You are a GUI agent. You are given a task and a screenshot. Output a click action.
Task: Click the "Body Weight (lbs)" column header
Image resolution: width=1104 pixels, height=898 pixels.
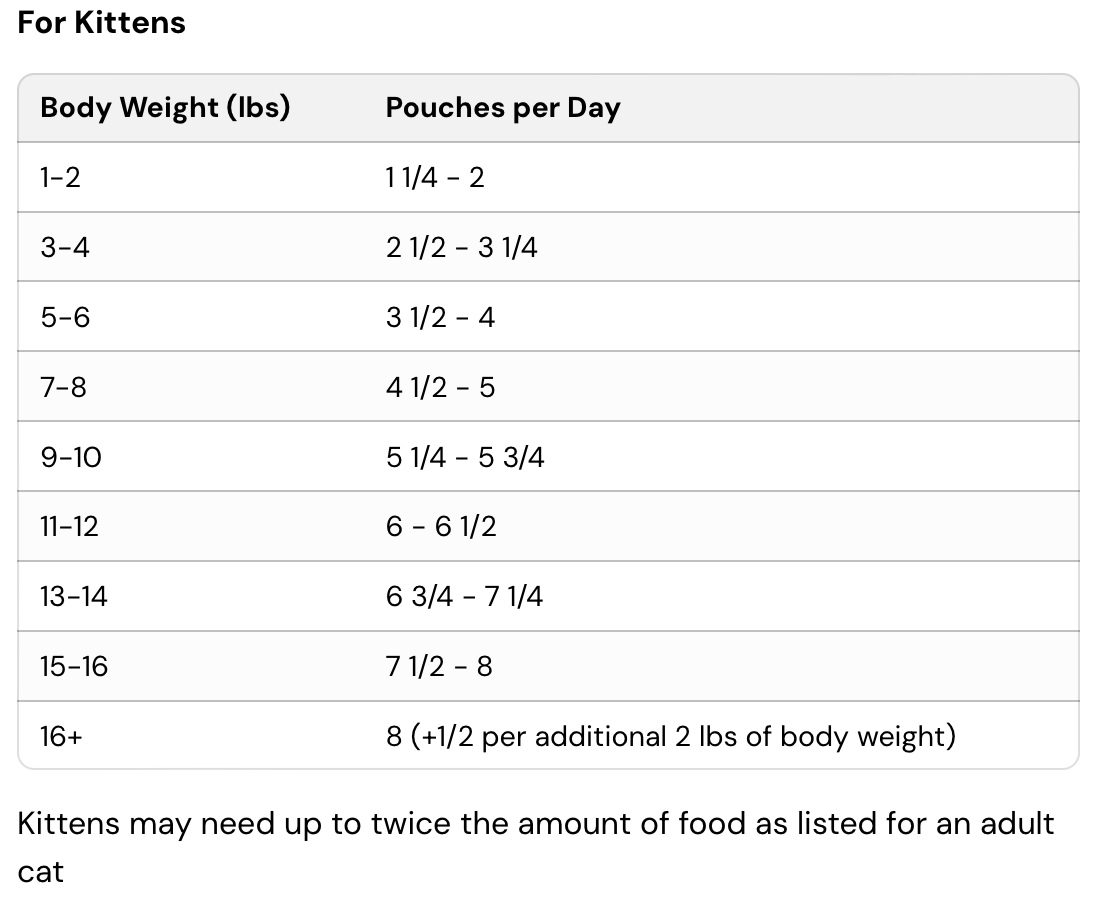pyautogui.click(x=165, y=108)
